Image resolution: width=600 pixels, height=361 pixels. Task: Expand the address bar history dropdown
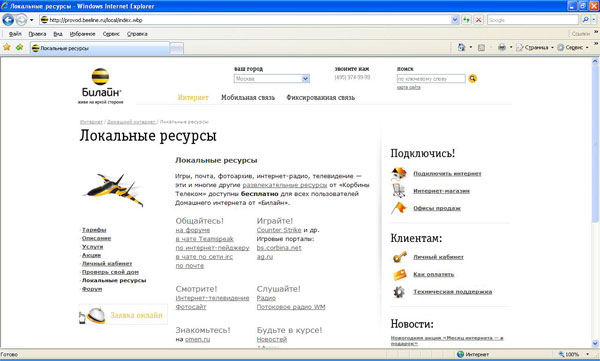455,20
